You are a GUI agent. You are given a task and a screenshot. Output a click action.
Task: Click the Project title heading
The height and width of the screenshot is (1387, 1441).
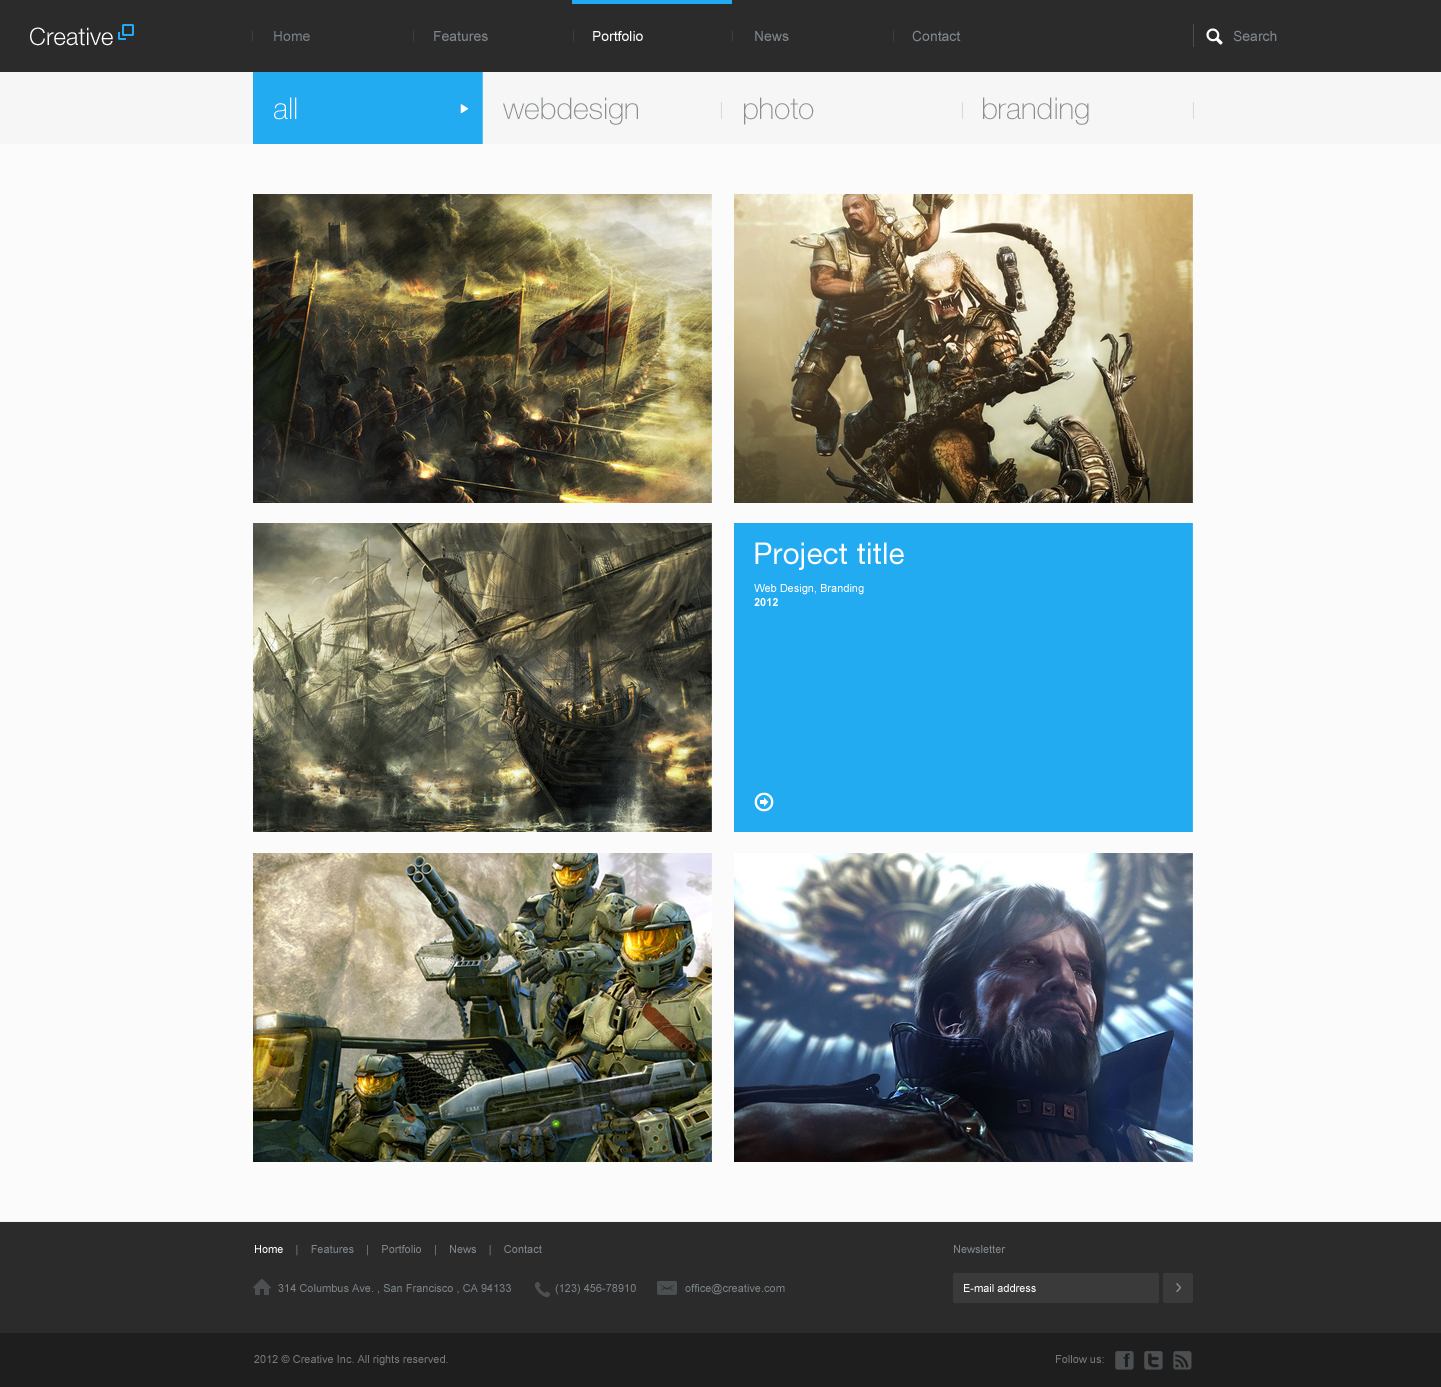(x=829, y=554)
